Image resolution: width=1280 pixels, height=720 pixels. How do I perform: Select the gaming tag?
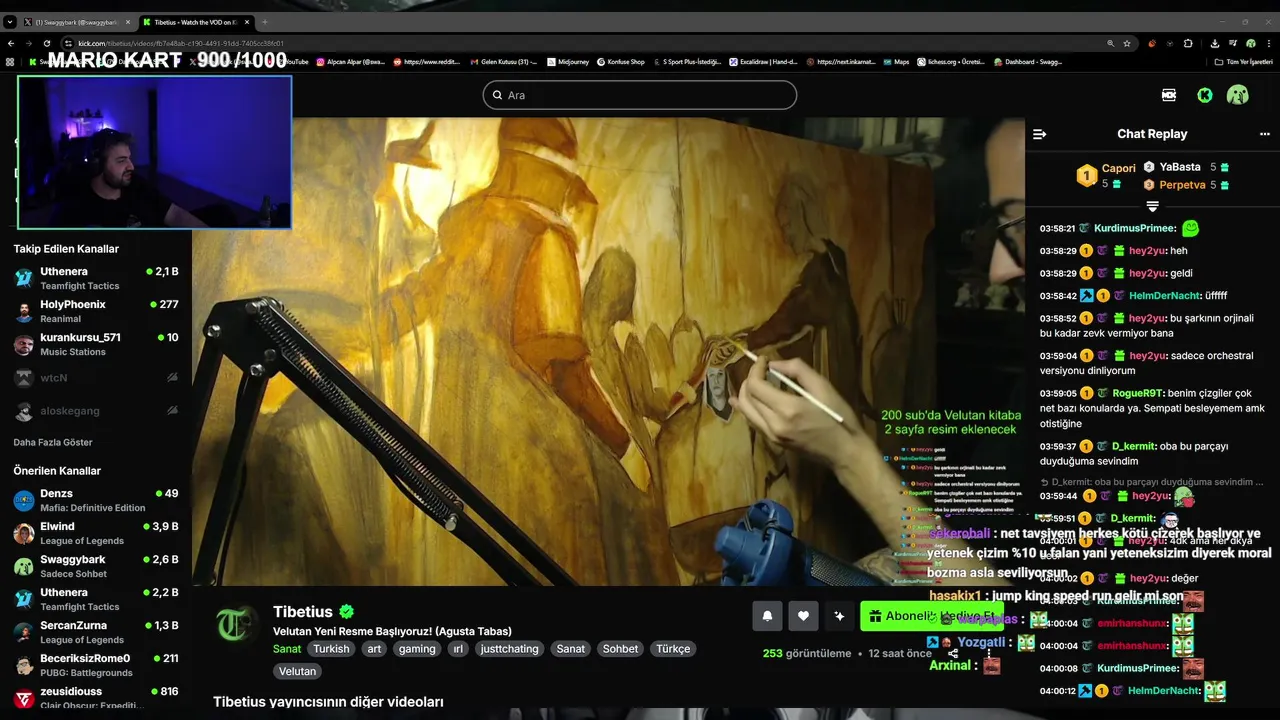click(x=417, y=649)
